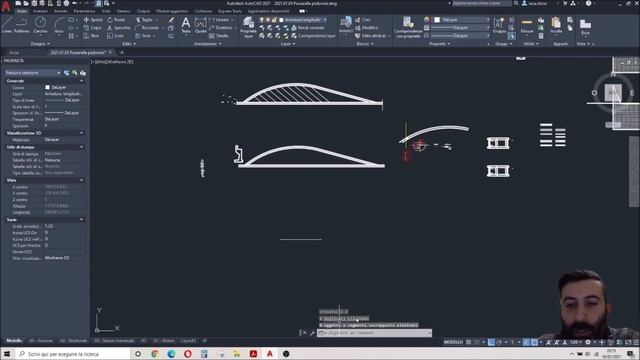Click the new drawing tab plus button

(122, 53)
